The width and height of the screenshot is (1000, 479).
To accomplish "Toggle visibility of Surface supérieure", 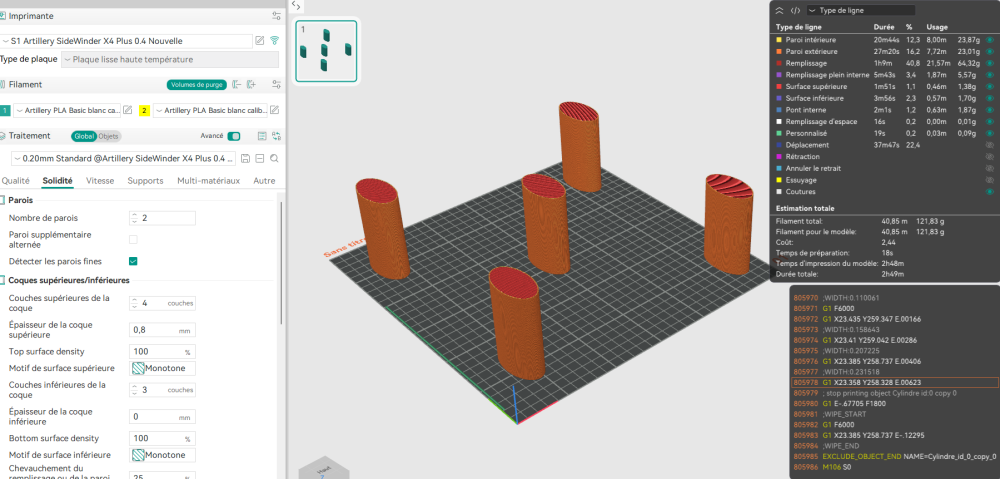I will 990,86.
